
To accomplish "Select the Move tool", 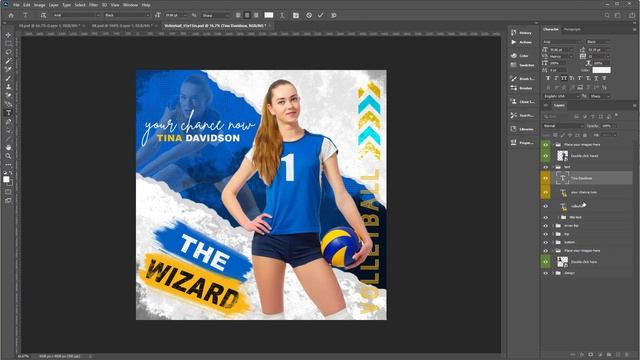I will point(8,35).
